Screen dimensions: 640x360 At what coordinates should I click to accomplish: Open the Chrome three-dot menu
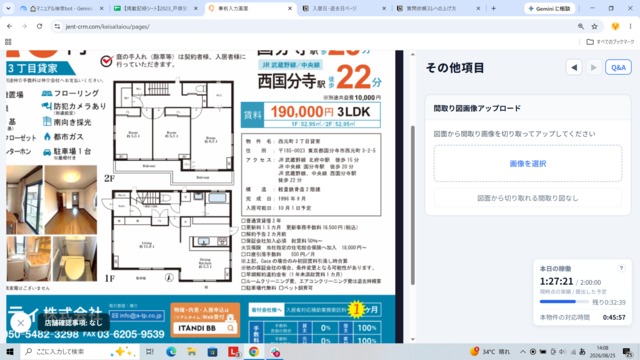630,26
